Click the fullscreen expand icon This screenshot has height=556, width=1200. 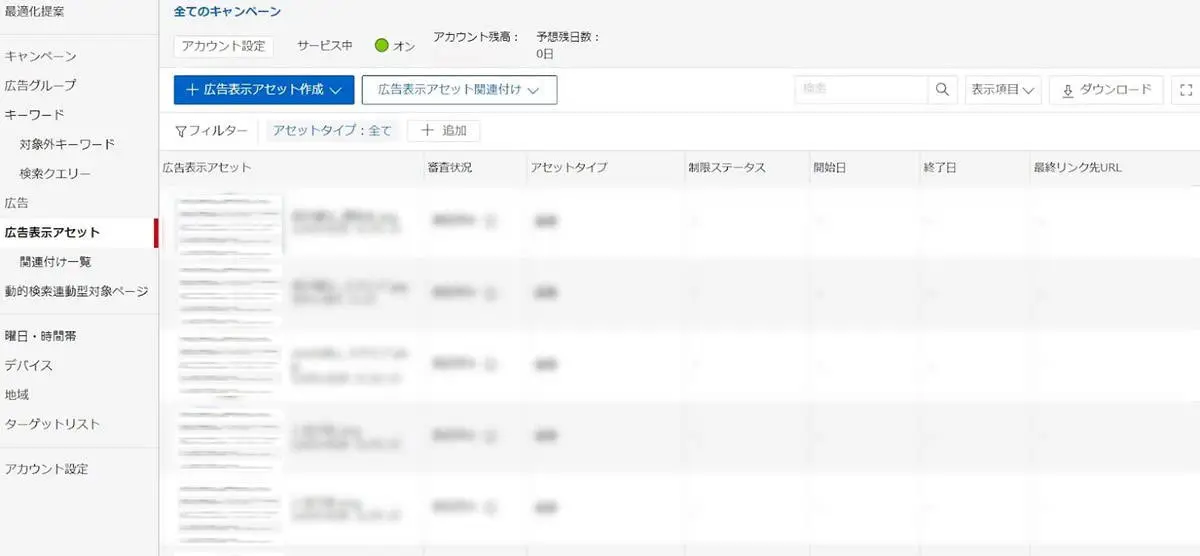tap(1186, 90)
